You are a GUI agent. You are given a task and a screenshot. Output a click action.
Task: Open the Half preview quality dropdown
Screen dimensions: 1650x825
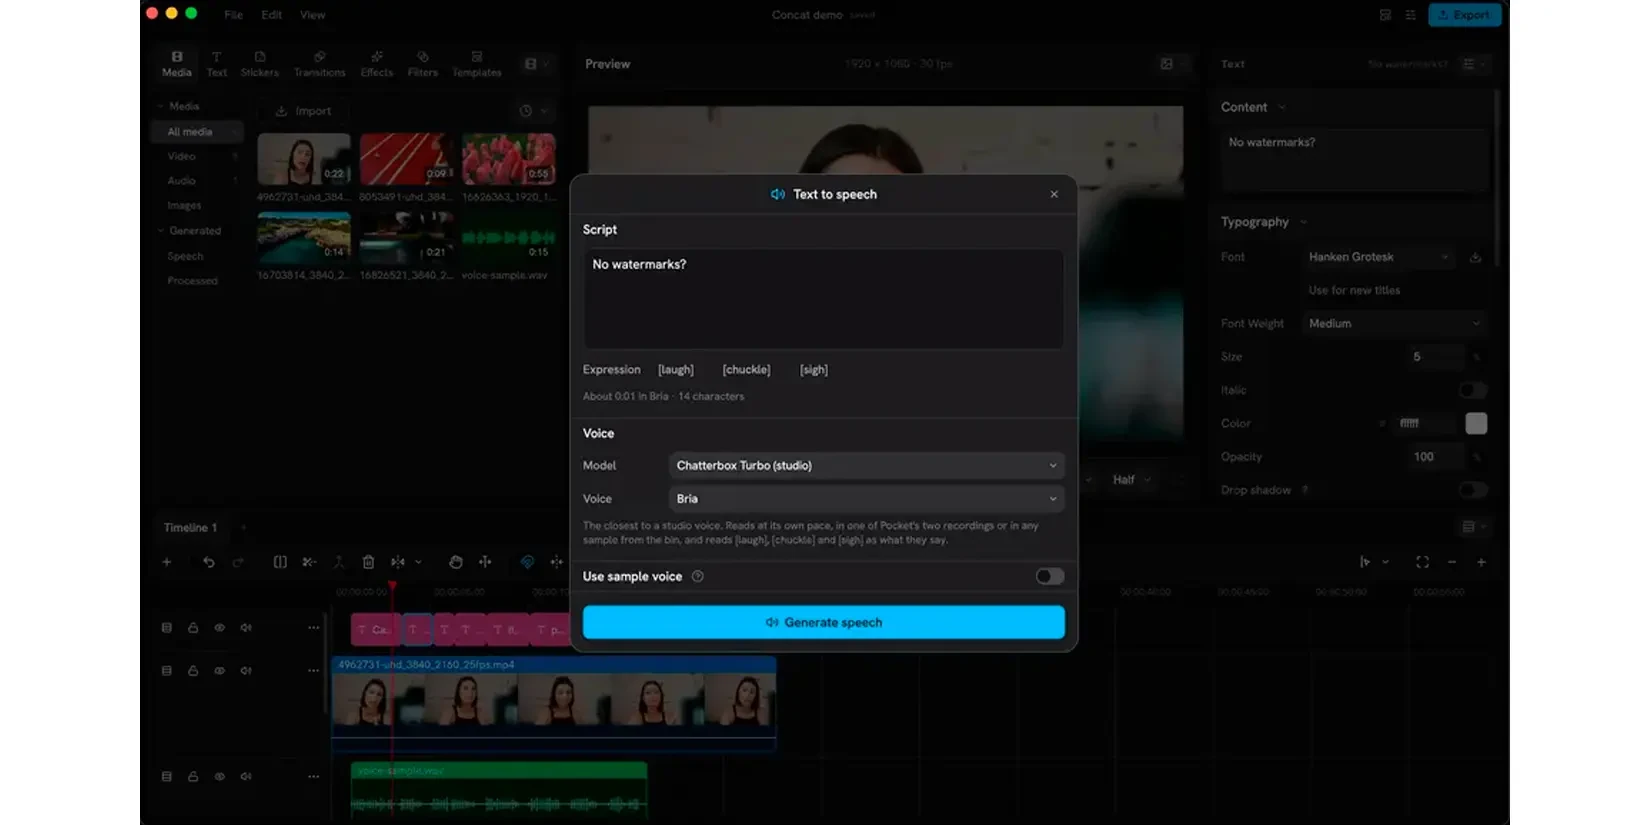point(1131,480)
